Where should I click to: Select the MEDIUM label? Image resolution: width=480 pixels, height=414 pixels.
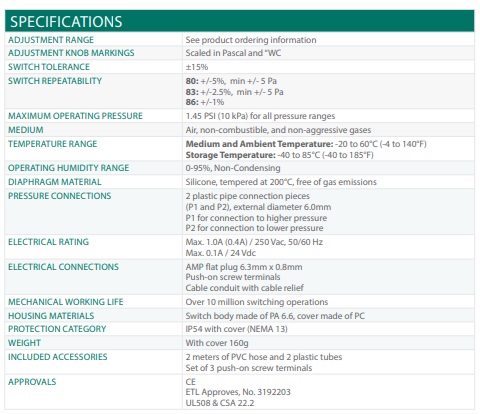(x=26, y=130)
